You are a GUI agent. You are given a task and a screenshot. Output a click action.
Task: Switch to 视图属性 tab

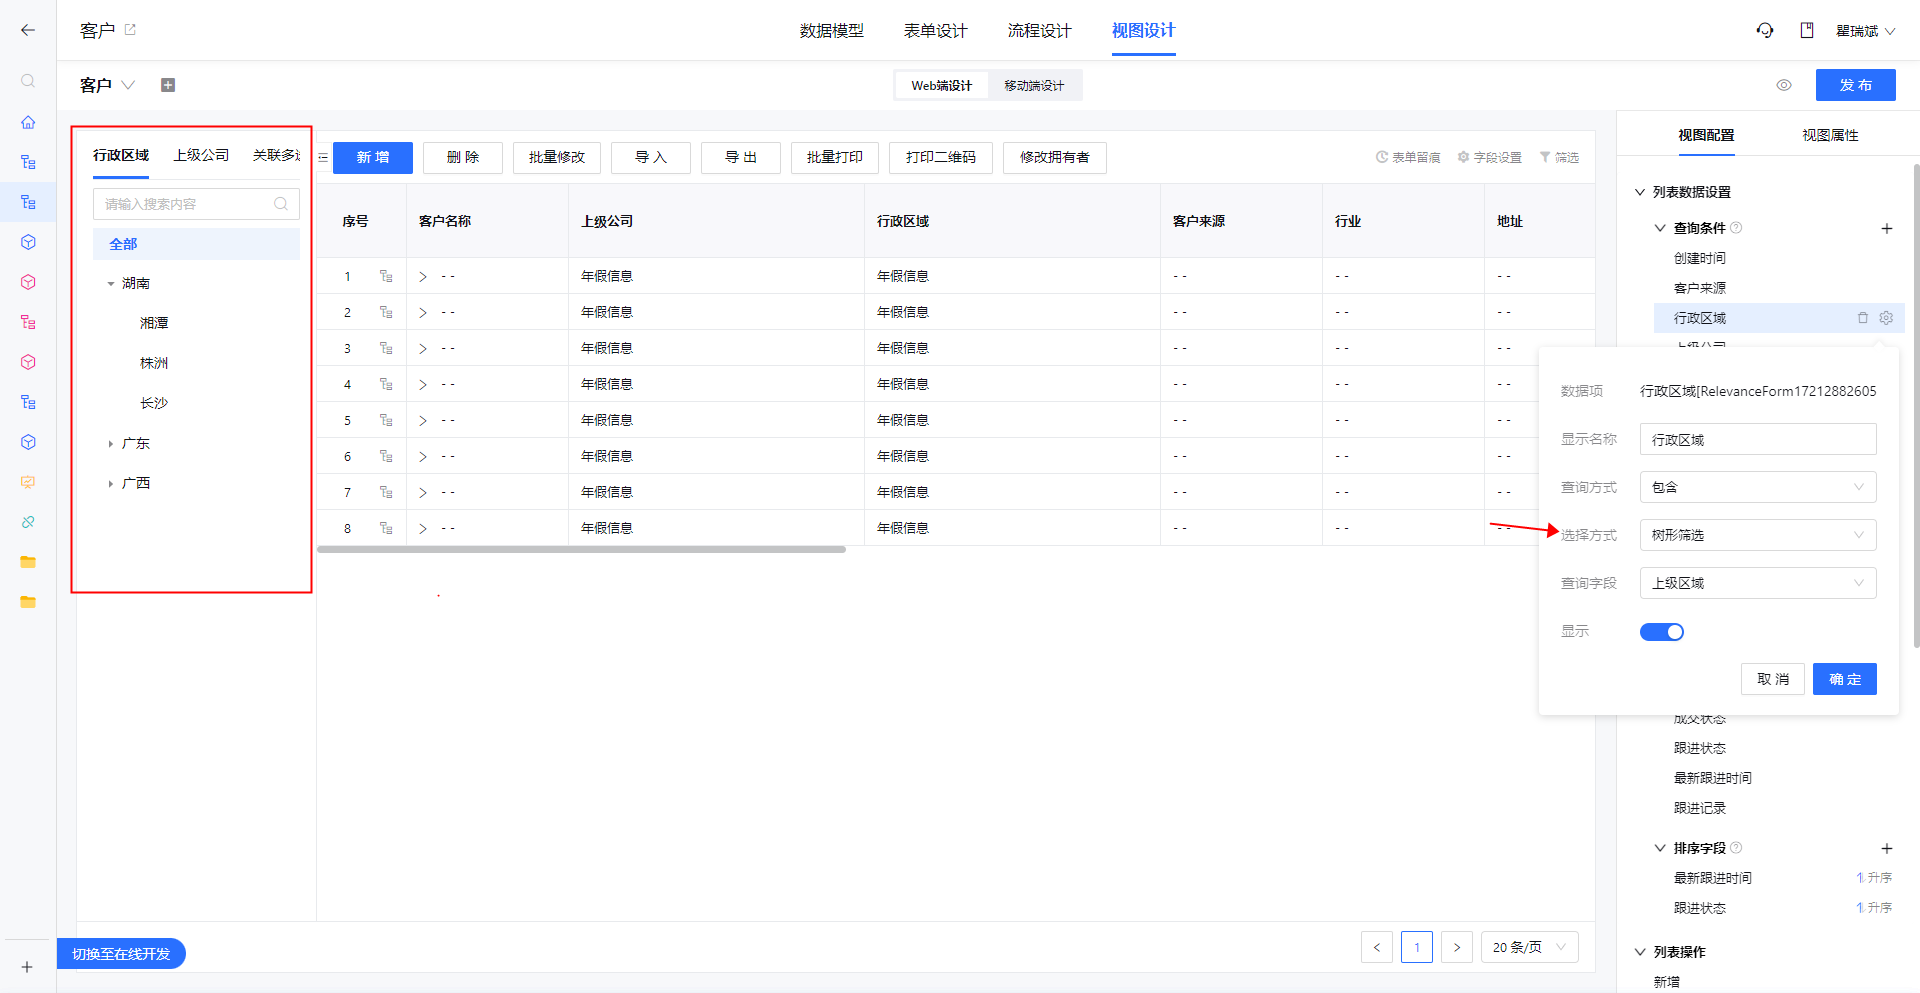coord(1830,136)
